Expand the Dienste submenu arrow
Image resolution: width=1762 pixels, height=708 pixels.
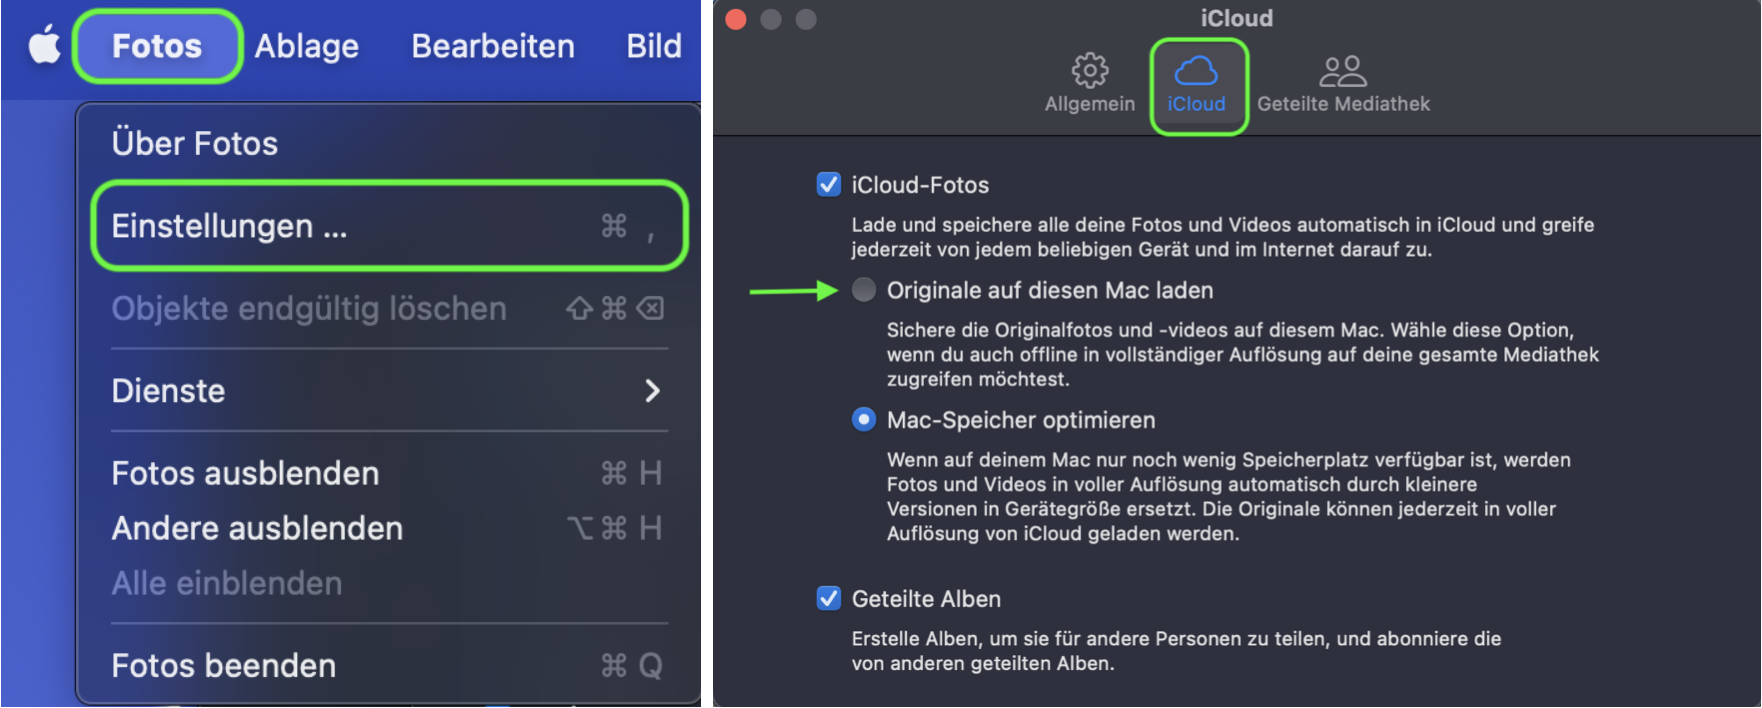[652, 391]
